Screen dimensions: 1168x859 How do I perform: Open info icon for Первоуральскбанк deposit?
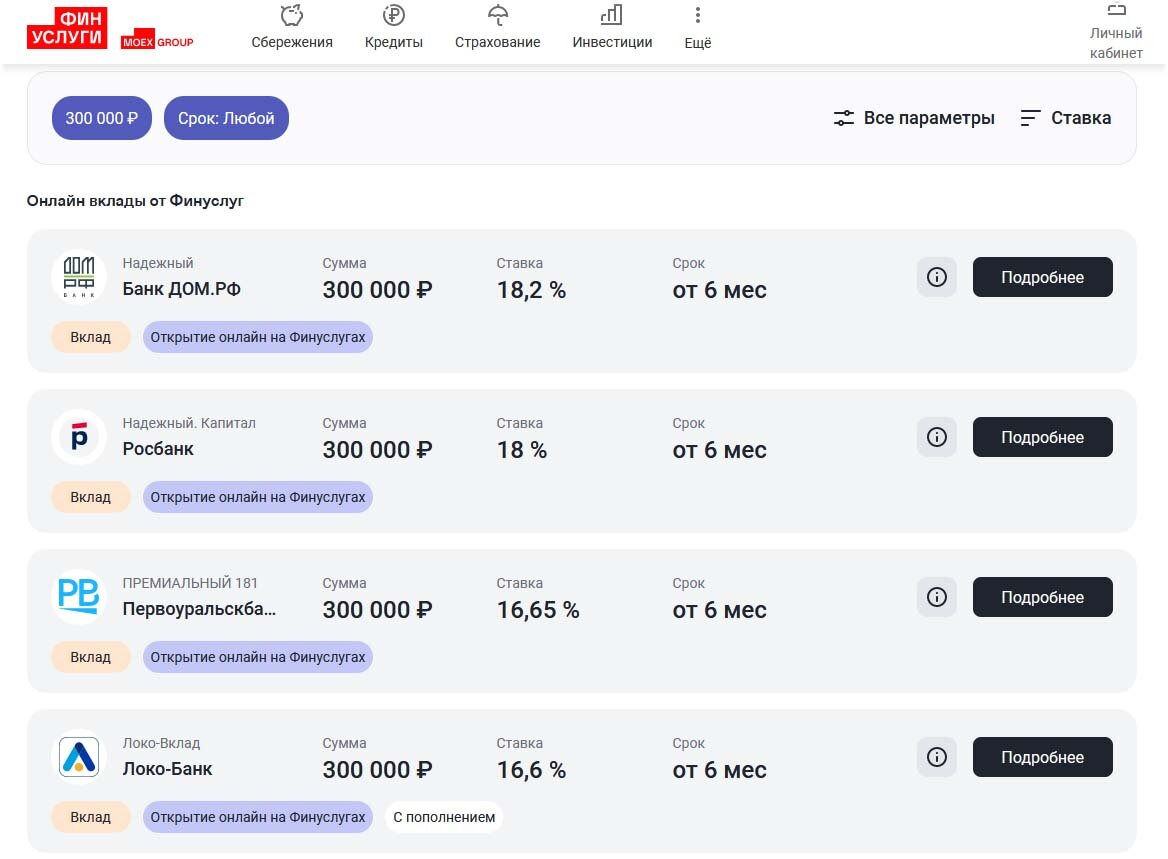click(936, 597)
